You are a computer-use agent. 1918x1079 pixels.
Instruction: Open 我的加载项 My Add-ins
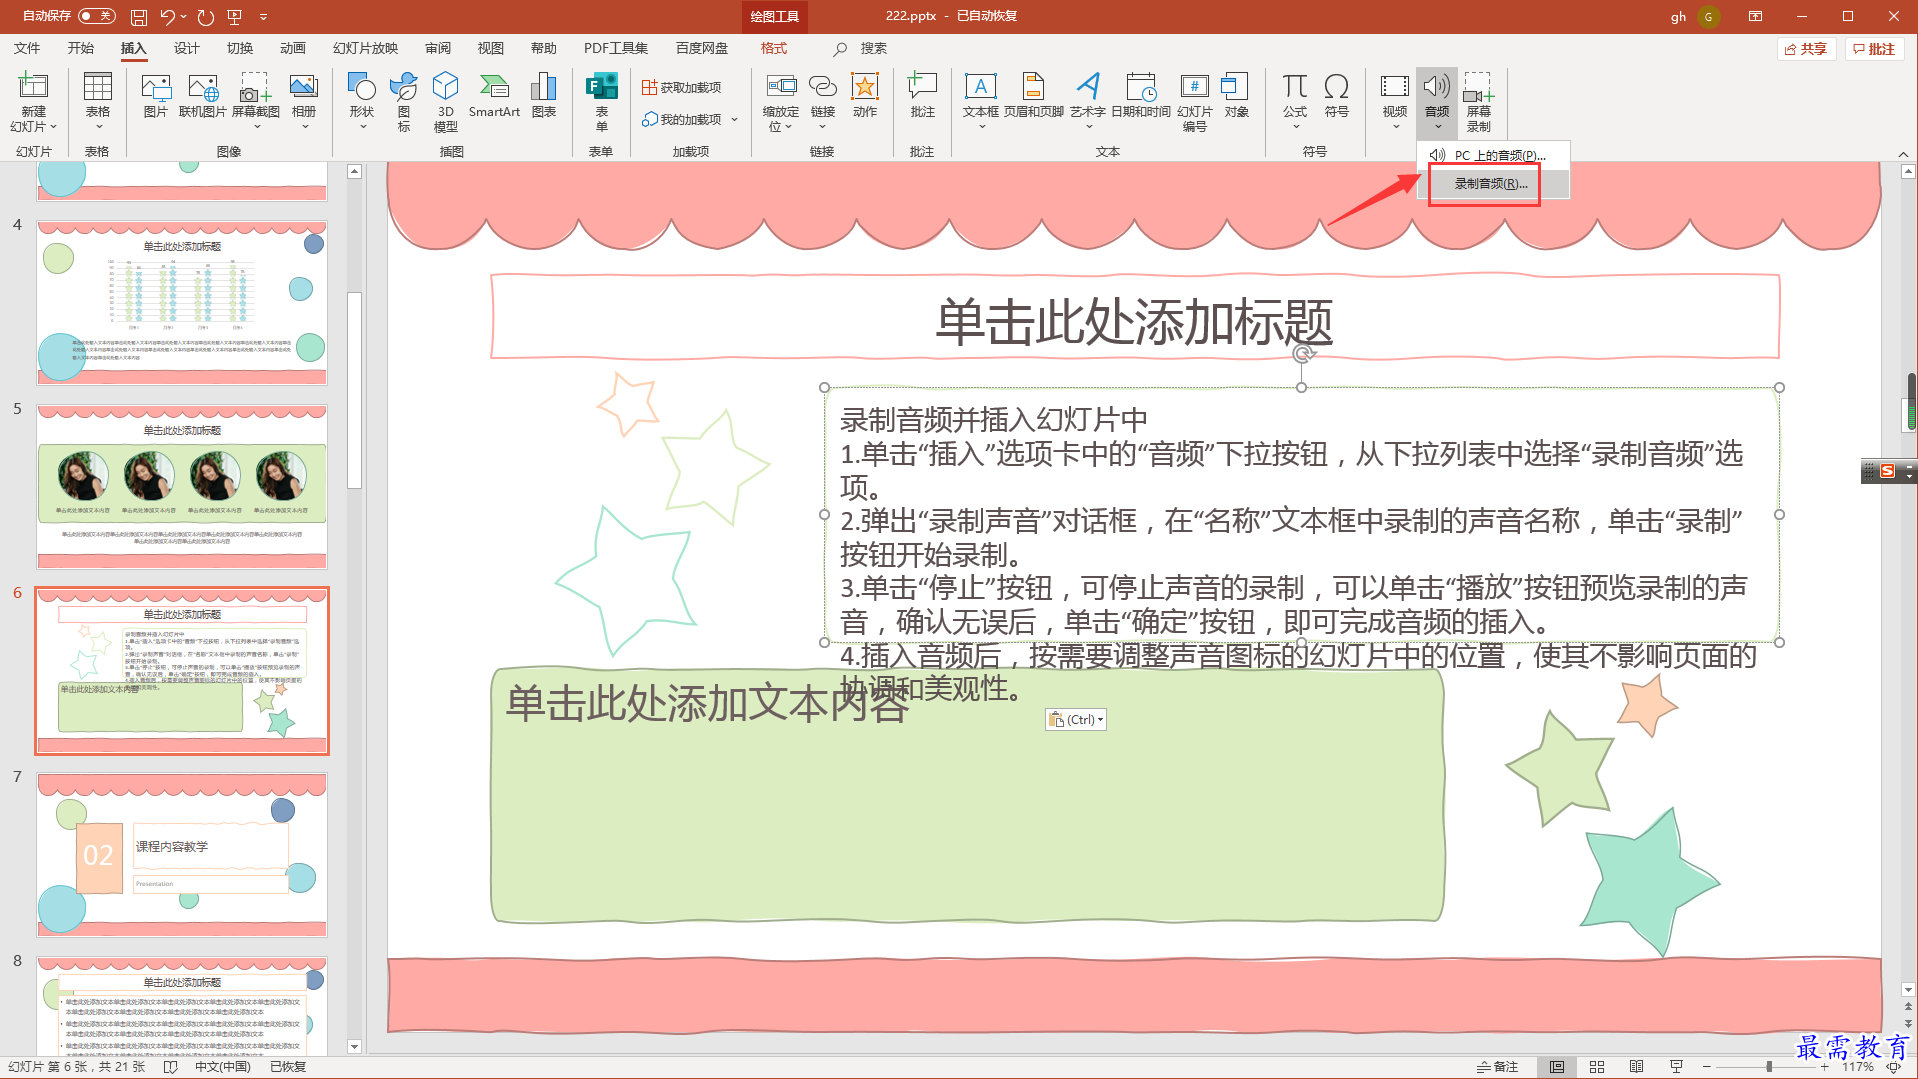point(689,119)
